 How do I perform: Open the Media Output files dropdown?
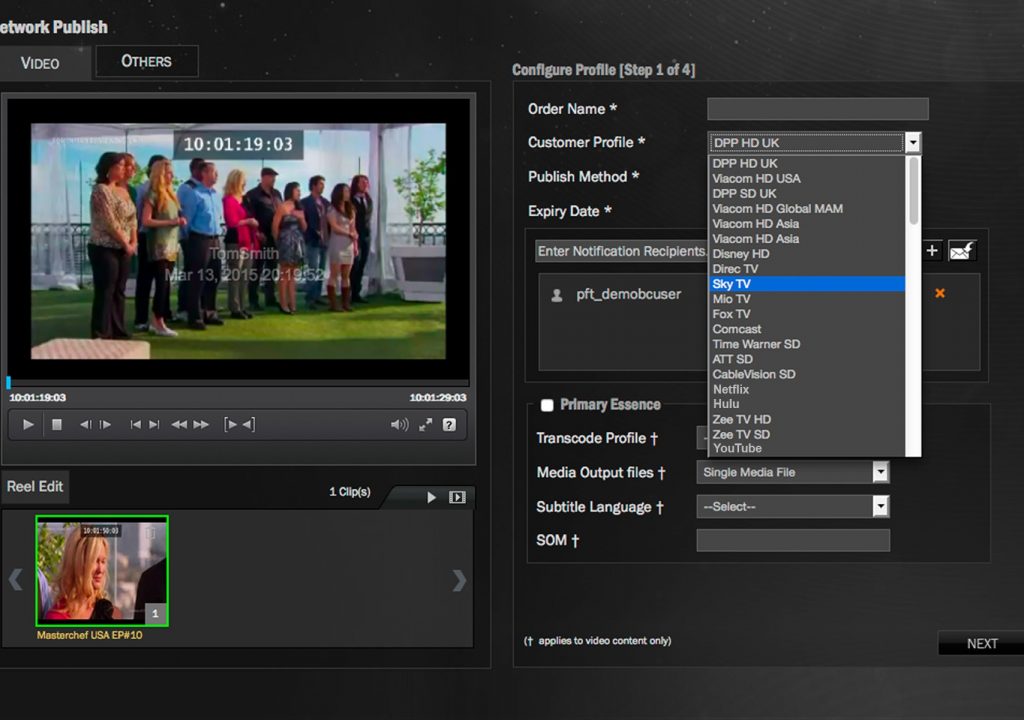pos(880,472)
